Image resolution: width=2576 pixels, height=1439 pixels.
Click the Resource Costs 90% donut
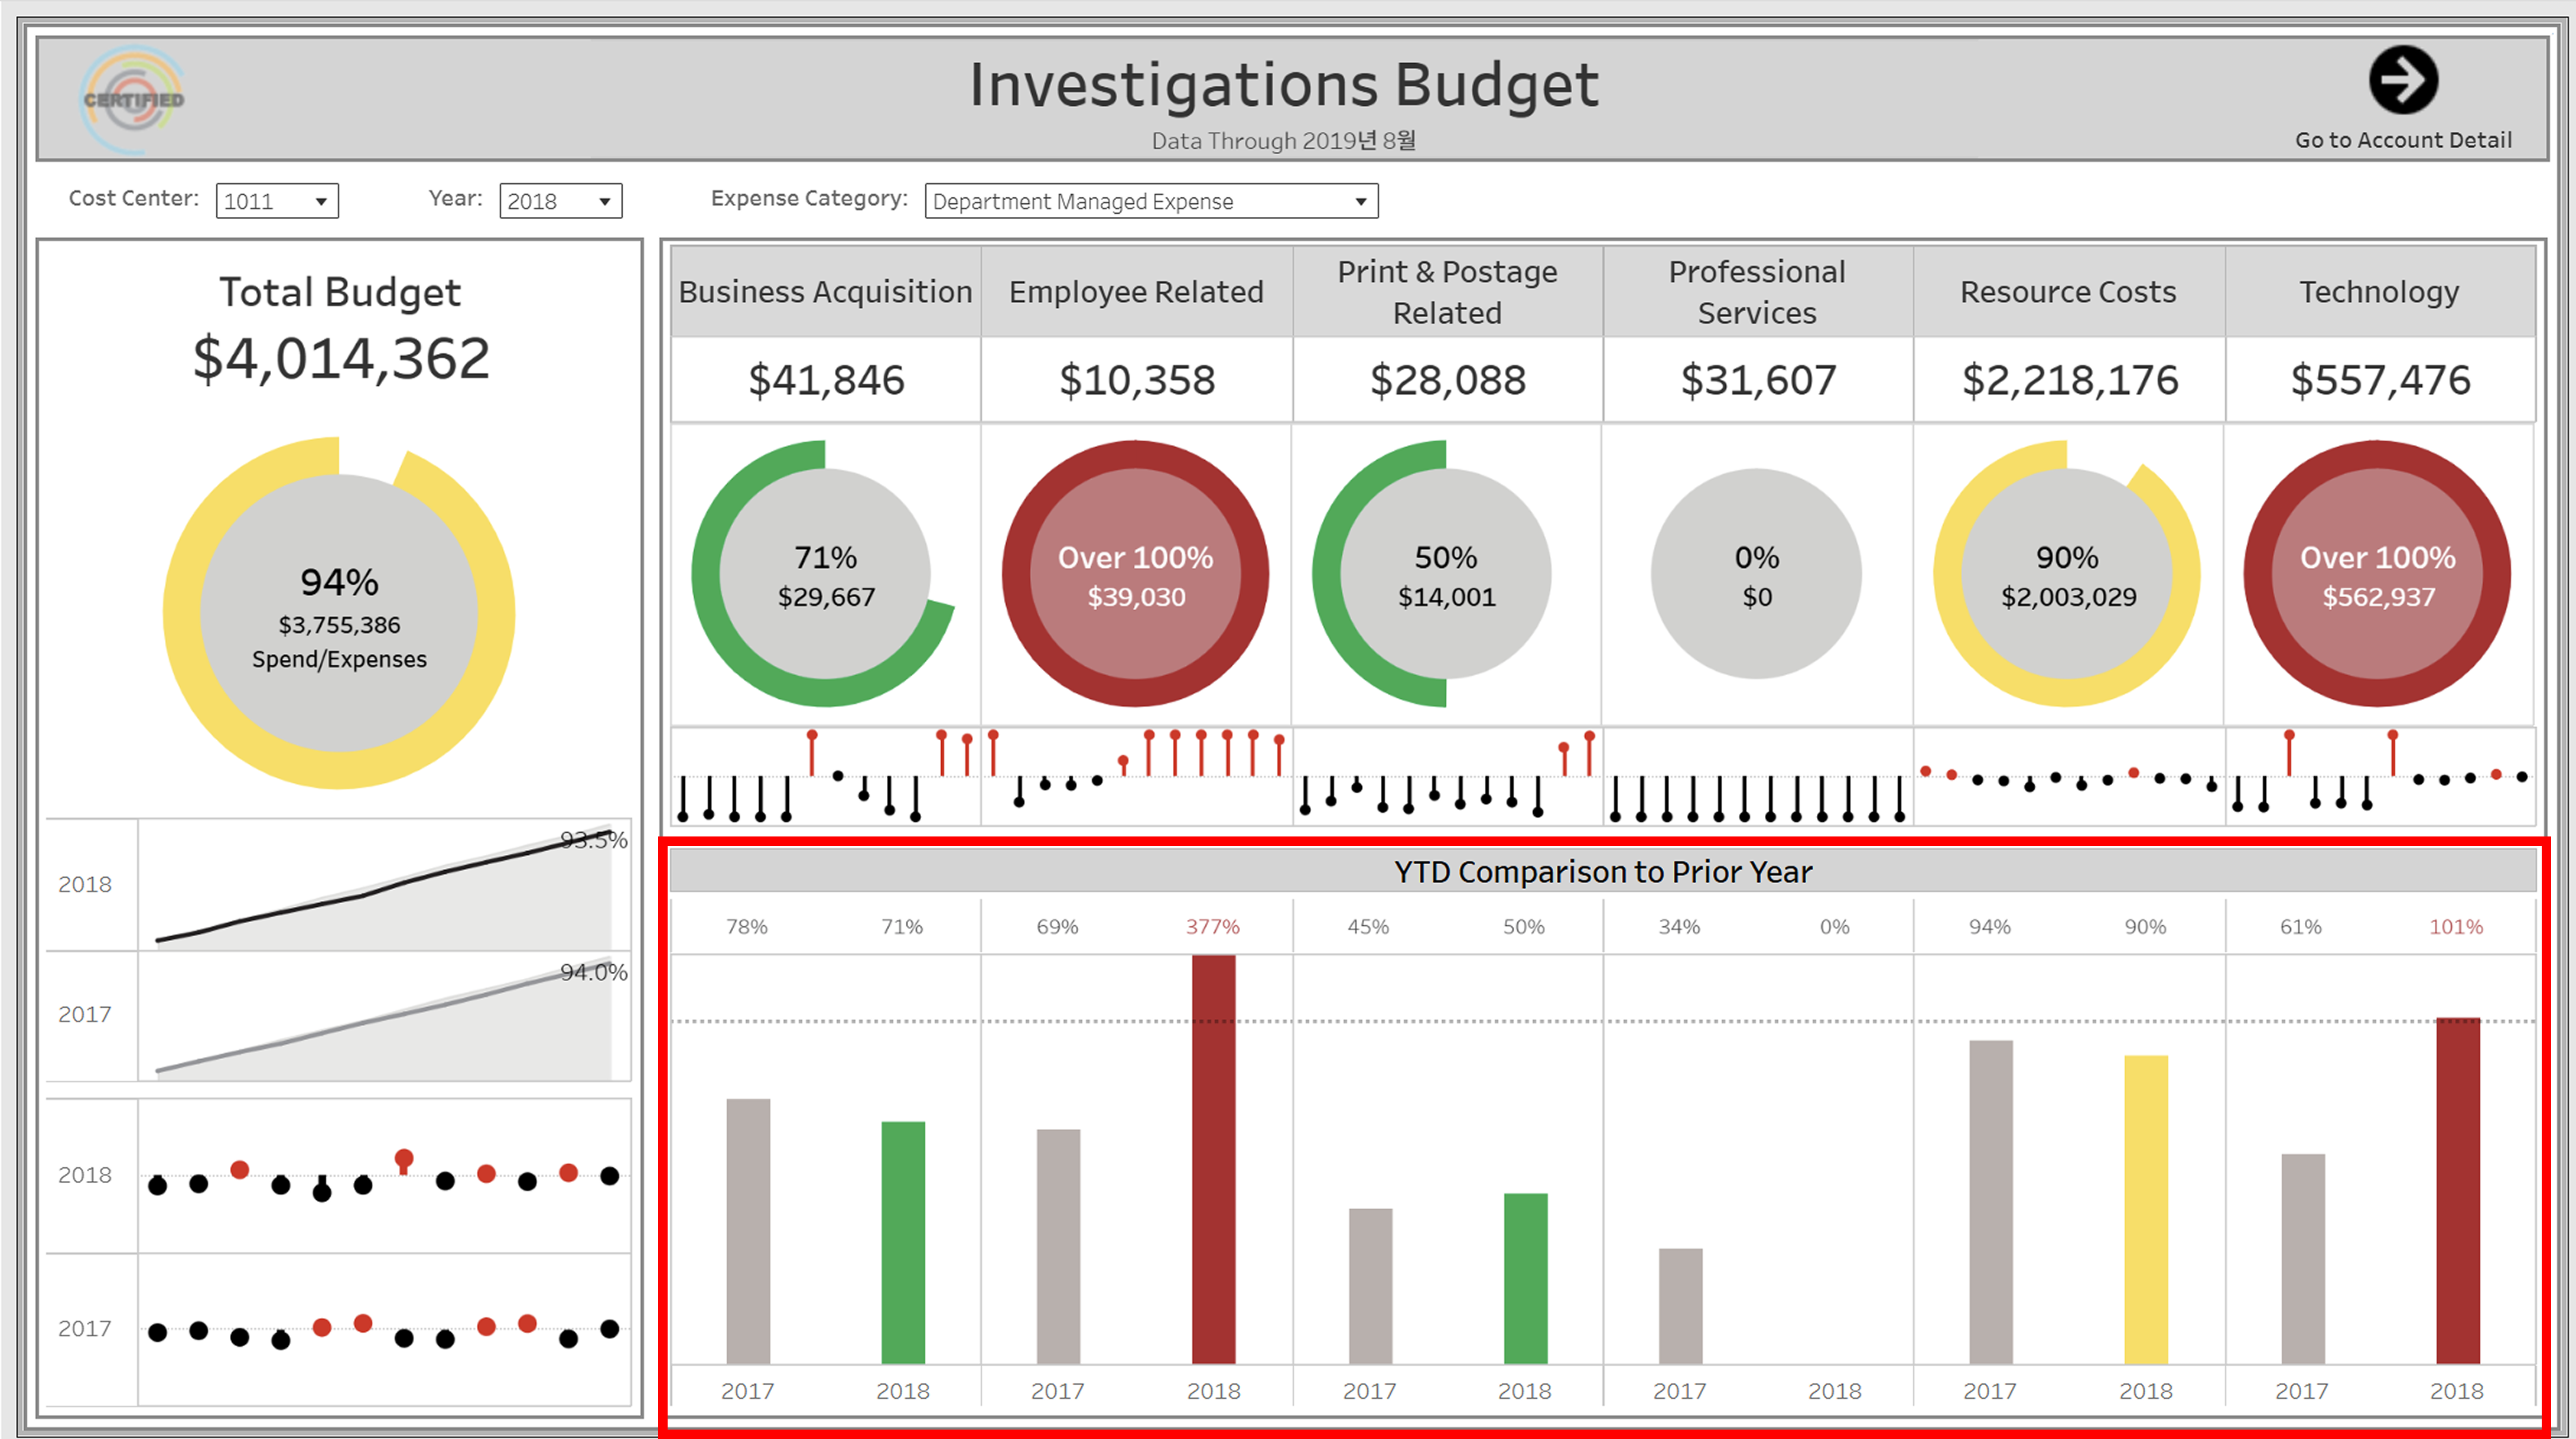point(2067,574)
